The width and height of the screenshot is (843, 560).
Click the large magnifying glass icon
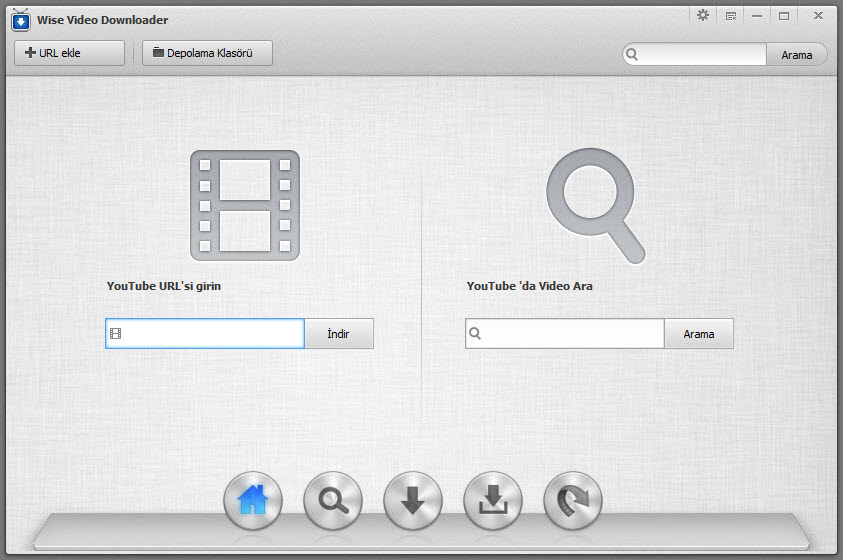(x=595, y=206)
